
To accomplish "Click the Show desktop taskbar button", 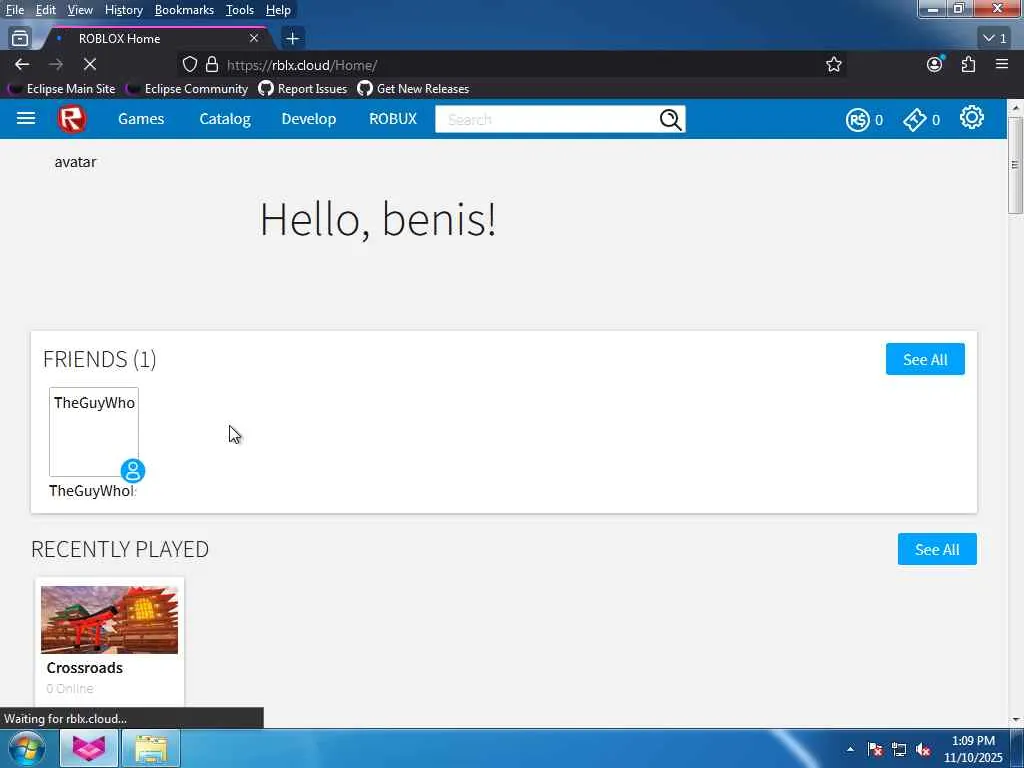I will pyautogui.click(x=1017, y=748).
